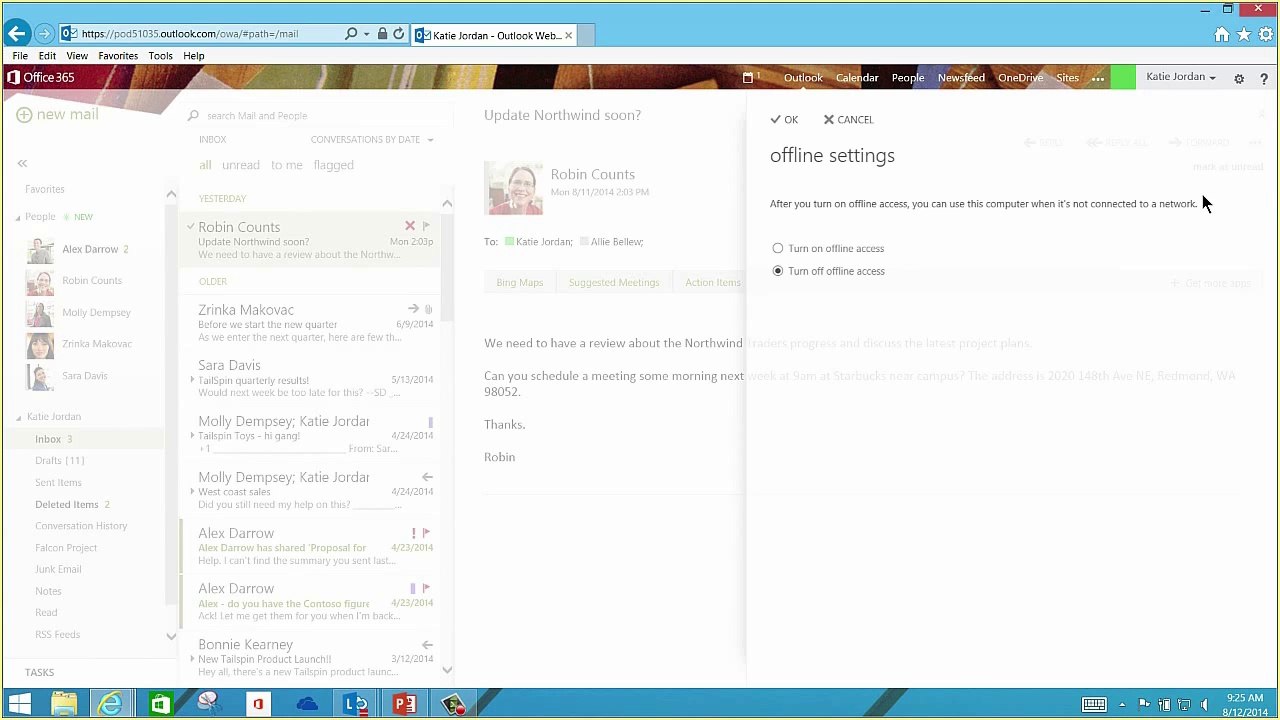This screenshot has width=1280, height=720.
Task: Select Turn off offline access radio button
Action: [x=778, y=271]
